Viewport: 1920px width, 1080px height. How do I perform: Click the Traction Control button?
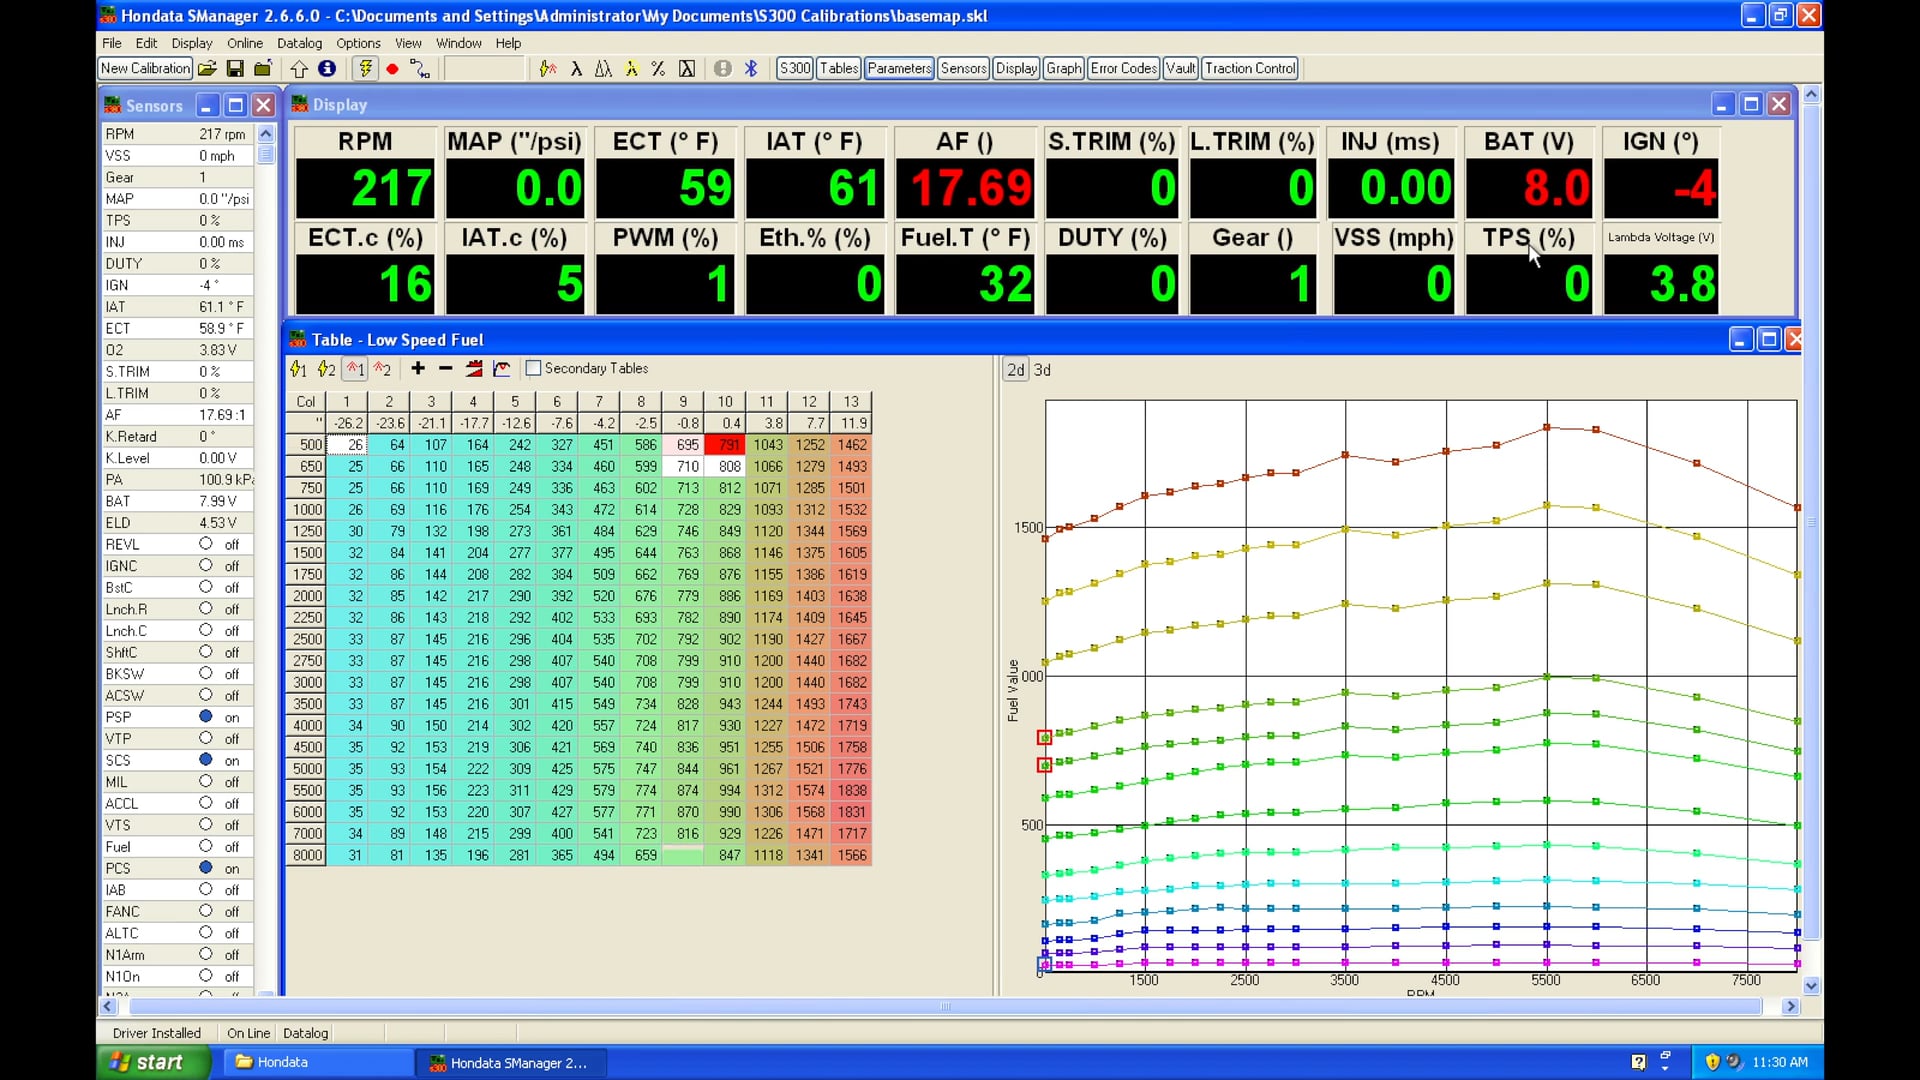click(x=1250, y=68)
